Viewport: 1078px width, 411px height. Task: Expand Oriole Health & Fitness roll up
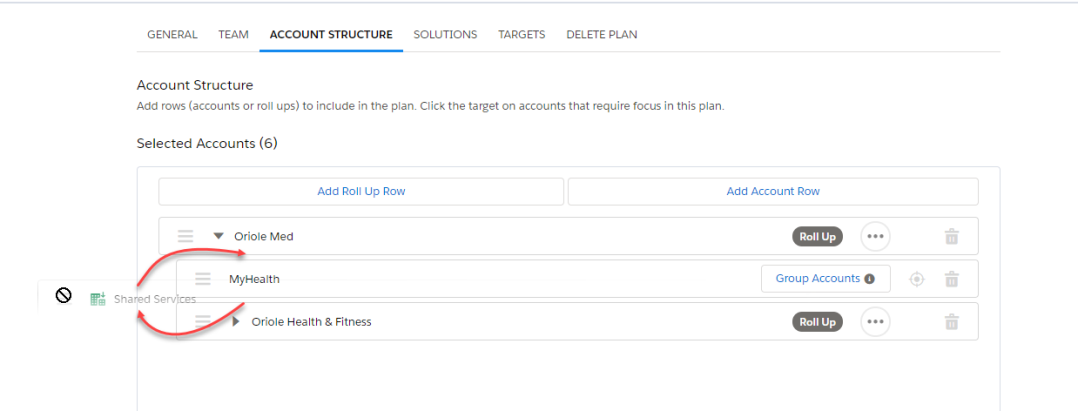click(236, 321)
